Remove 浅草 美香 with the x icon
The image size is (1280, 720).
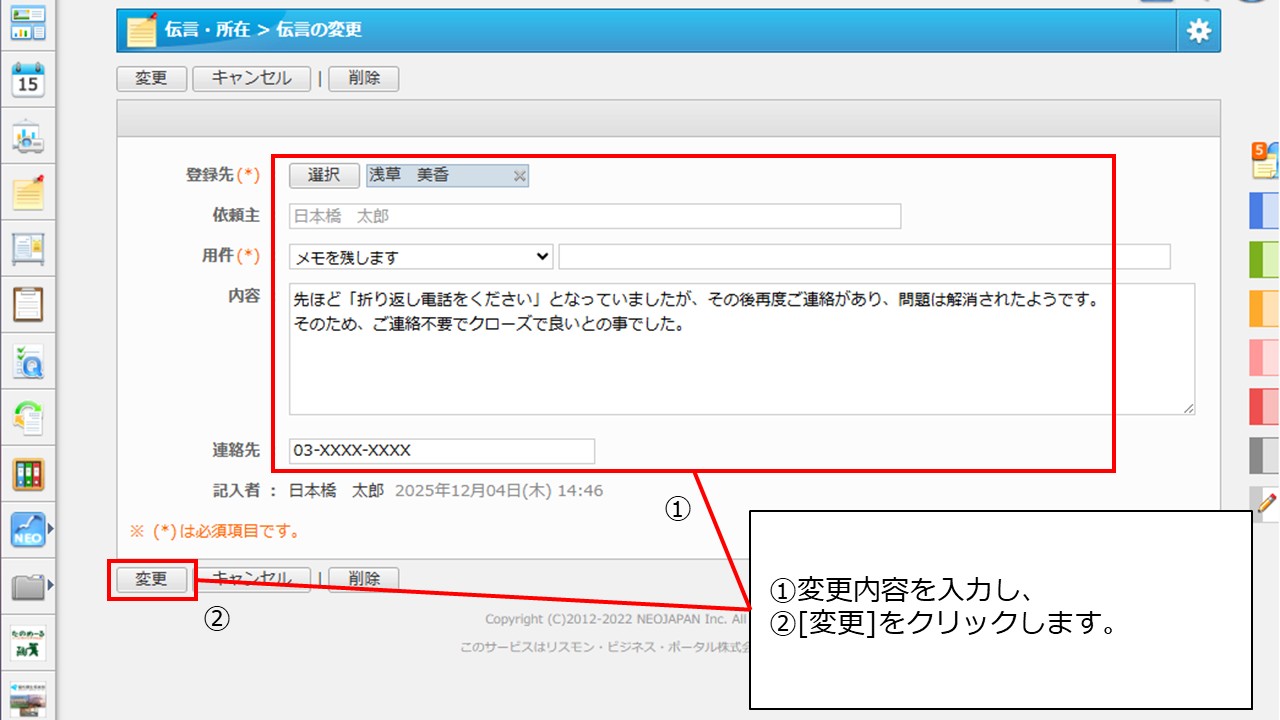pyautogui.click(x=519, y=176)
